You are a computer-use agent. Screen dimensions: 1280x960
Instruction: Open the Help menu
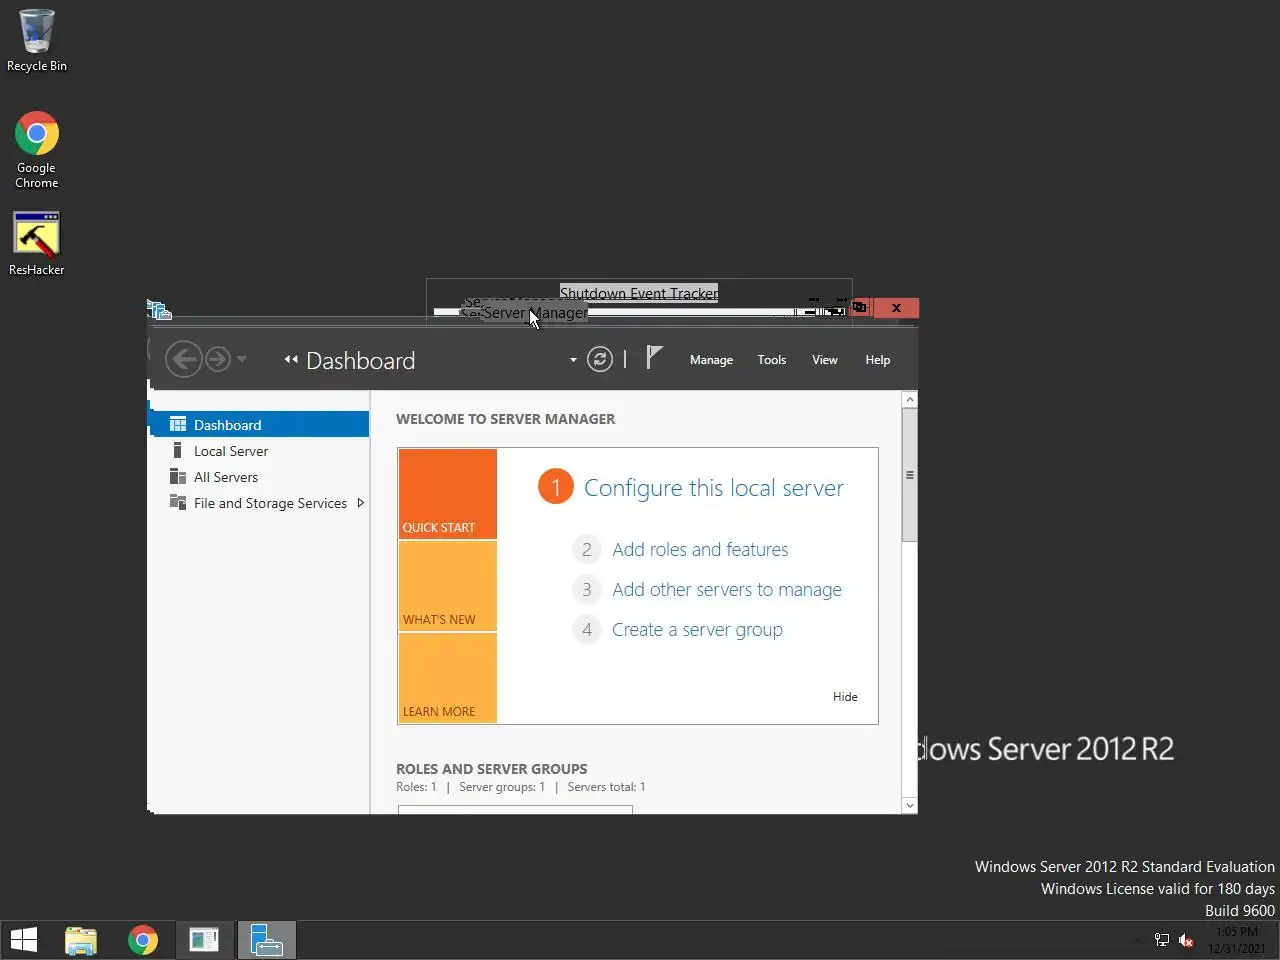(x=877, y=360)
